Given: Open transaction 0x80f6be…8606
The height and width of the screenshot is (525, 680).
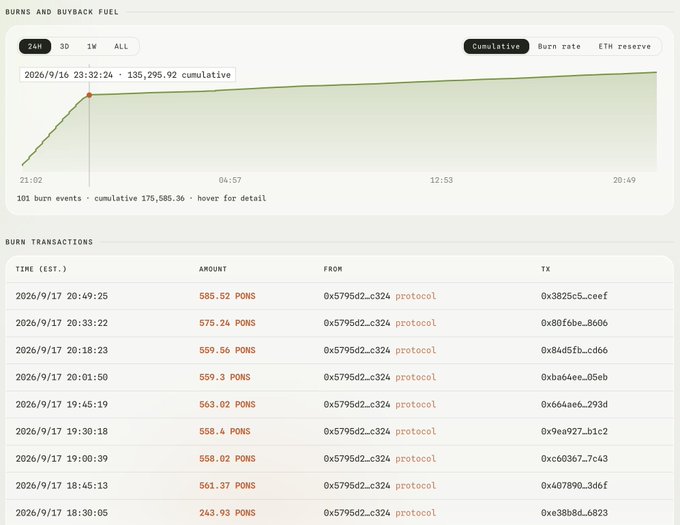Looking at the screenshot, I should 574,323.
